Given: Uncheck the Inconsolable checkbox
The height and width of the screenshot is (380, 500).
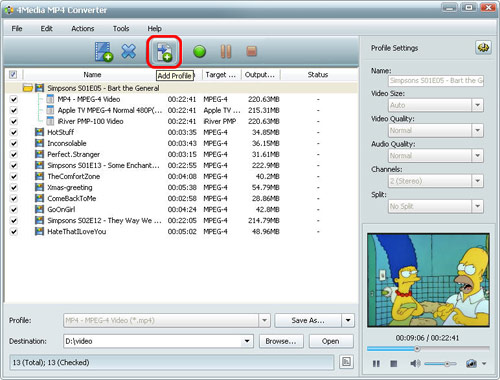Looking at the screenshot, I should pyautogui.click(x=14, y=143).
